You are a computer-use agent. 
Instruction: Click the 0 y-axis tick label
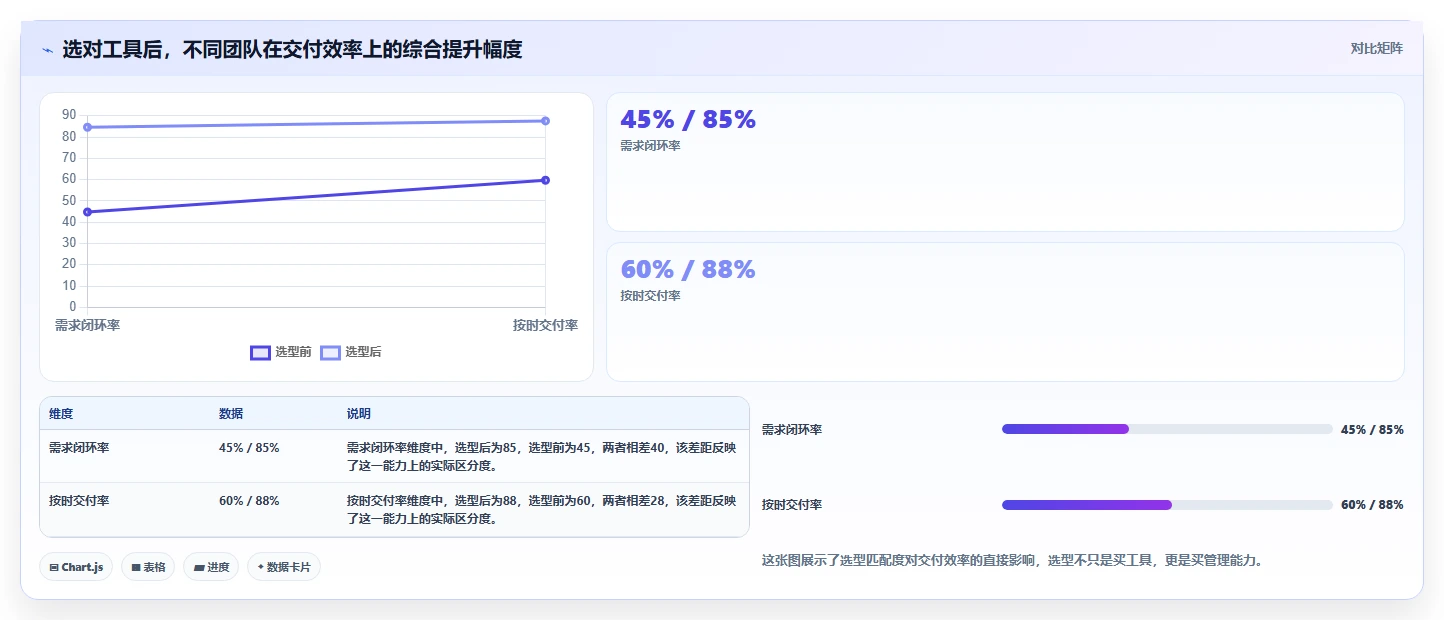click(x=73, y=306)
